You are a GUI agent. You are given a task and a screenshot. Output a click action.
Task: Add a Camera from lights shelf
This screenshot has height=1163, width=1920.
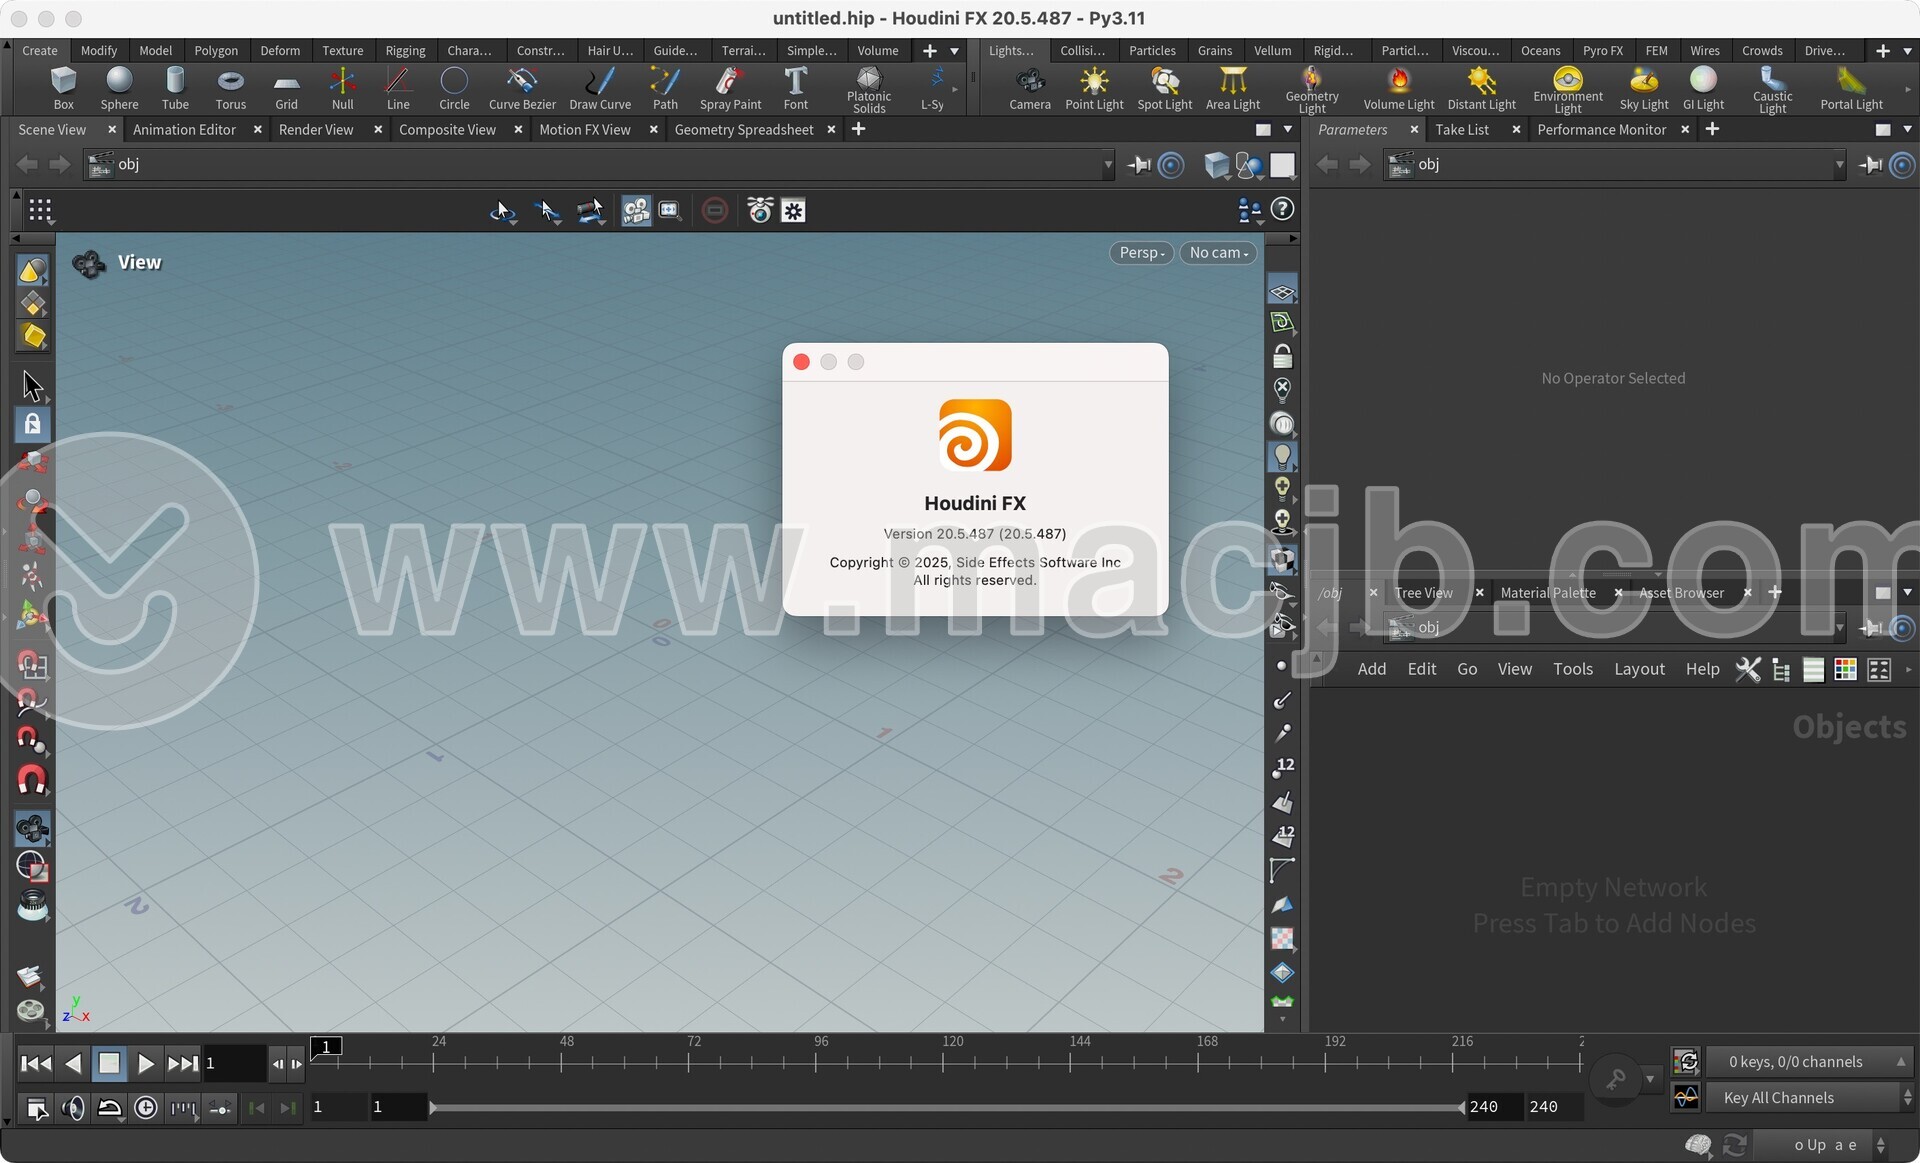(1030, 88)
